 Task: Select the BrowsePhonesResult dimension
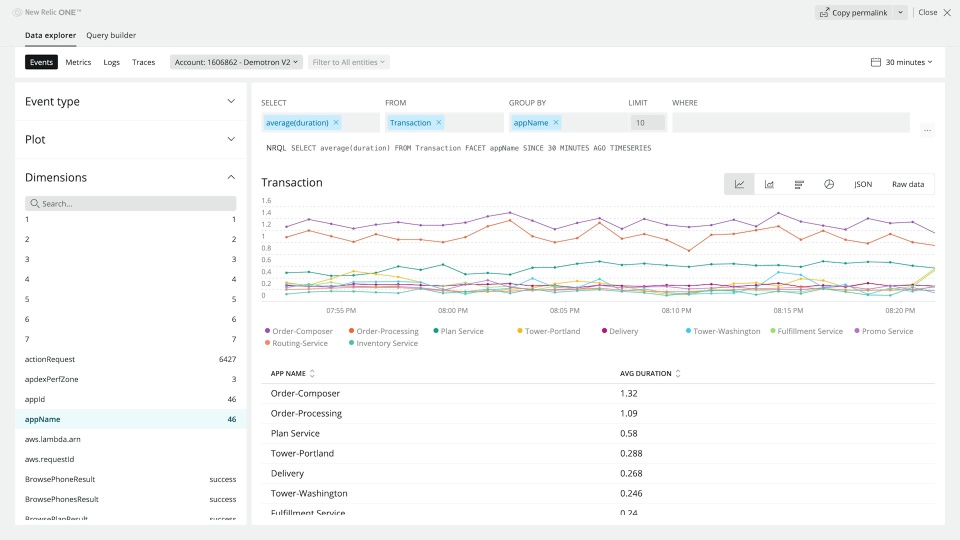coord(130,499)
